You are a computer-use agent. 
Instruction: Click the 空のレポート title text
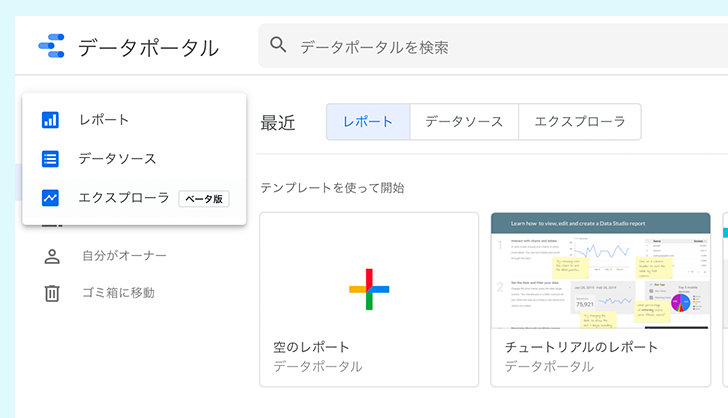tap(311, 347)
